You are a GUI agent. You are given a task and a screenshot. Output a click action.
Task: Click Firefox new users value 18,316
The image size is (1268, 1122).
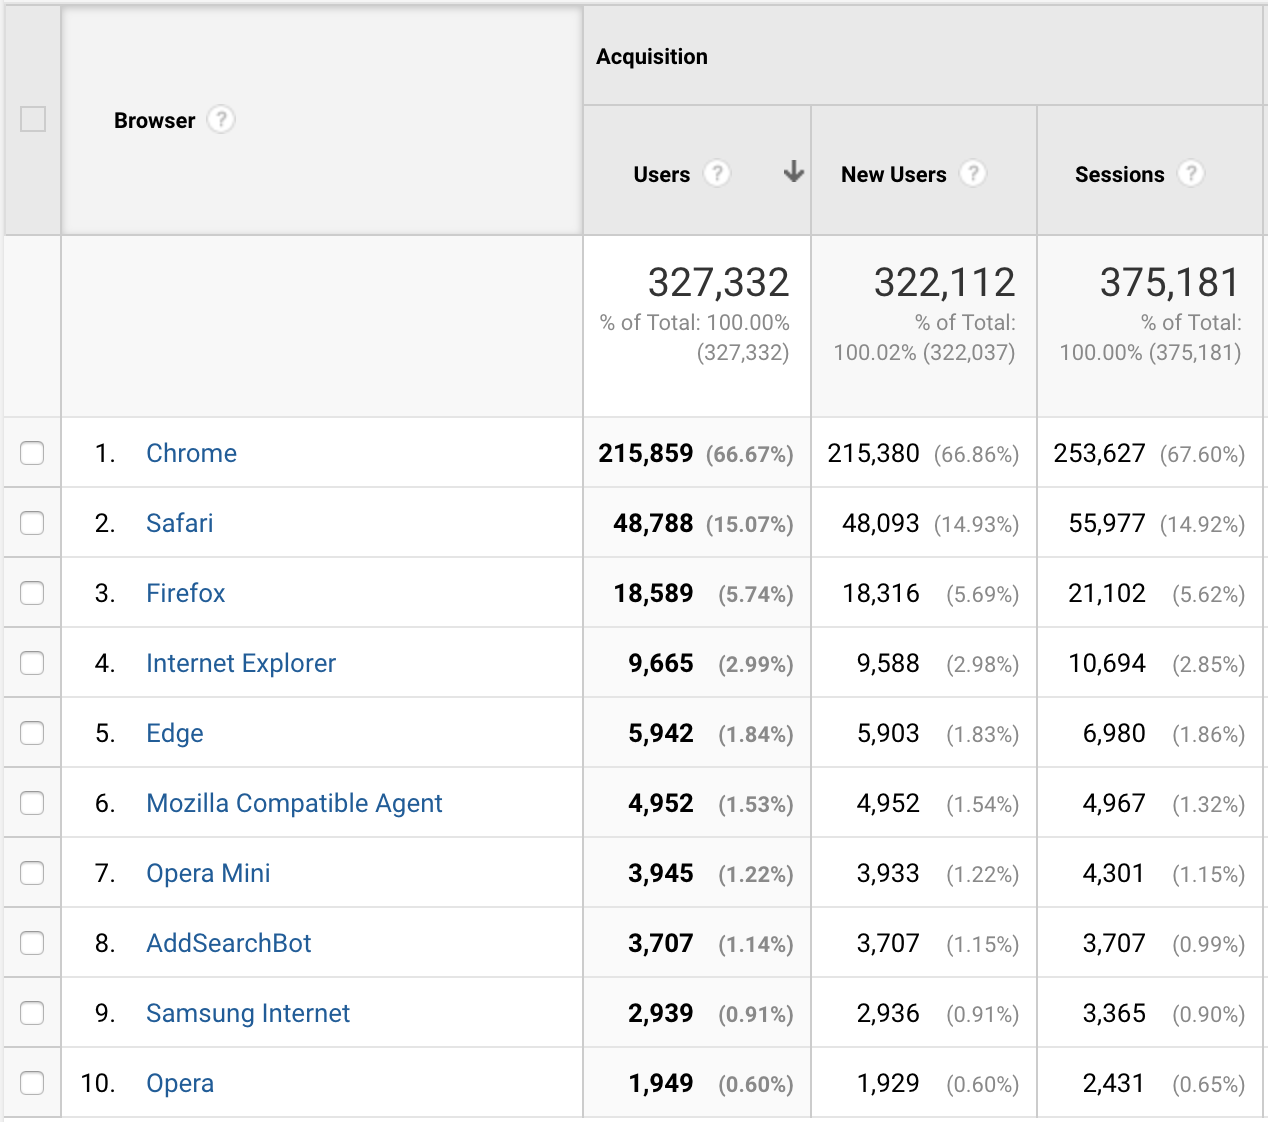880,593
